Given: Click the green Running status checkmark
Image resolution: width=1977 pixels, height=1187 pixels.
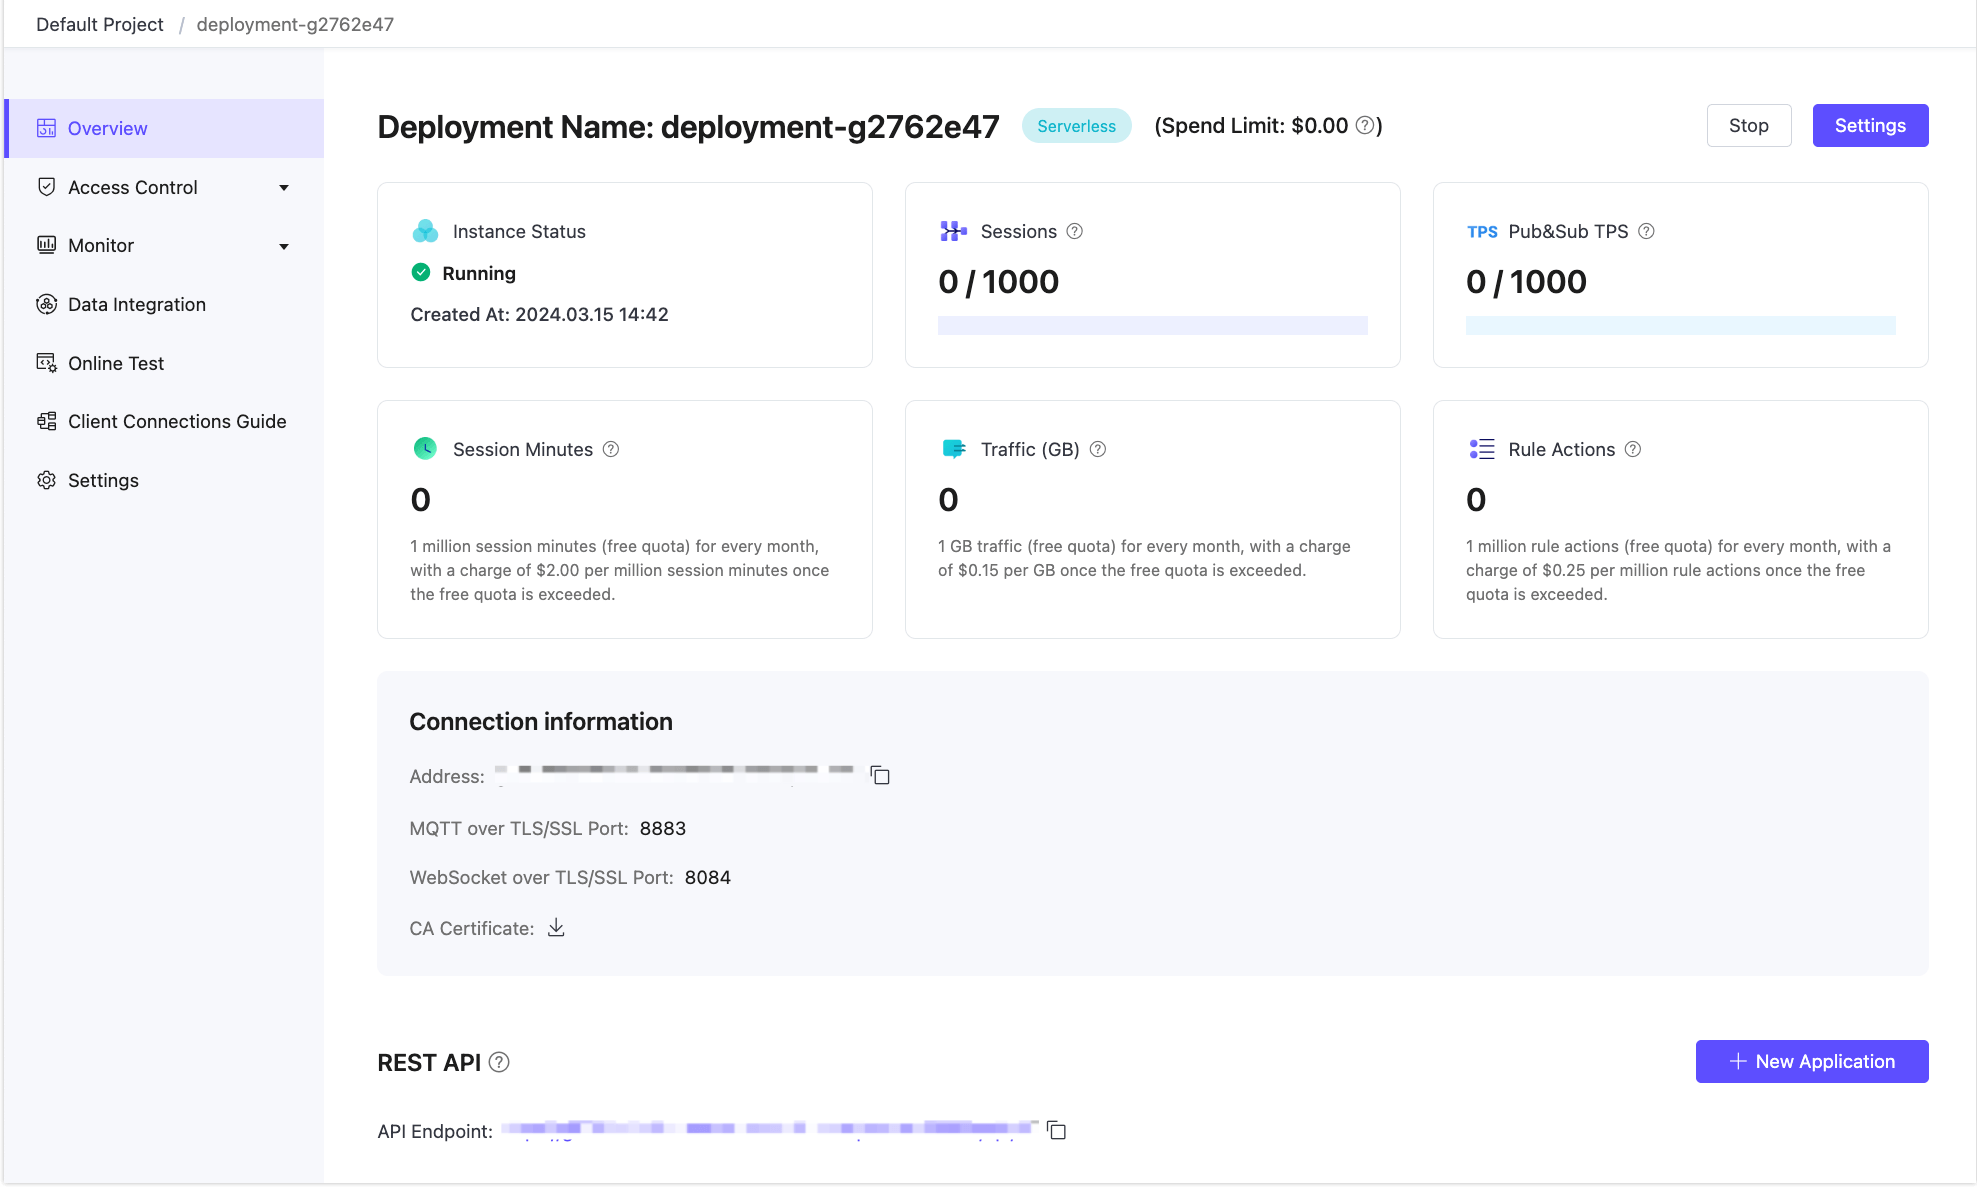Looking at the screenshot, I should [x=421, y=272].
